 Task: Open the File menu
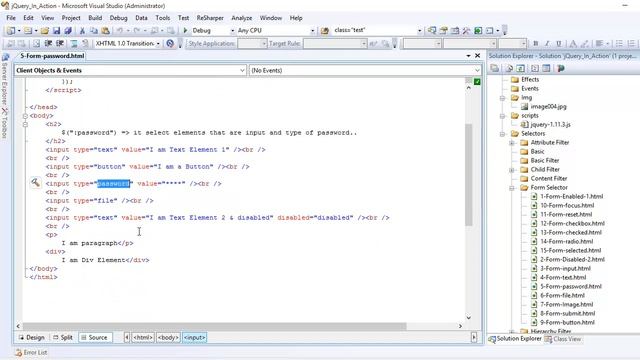coord(11,18)
